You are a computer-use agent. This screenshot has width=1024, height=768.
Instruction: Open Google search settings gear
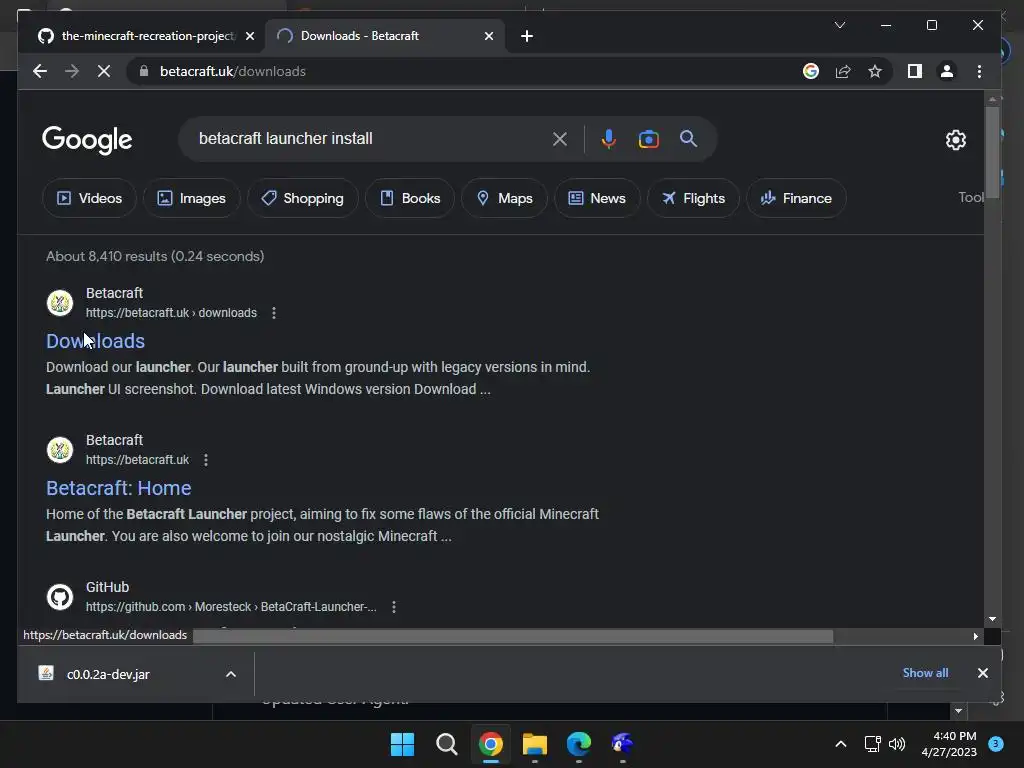(x=955, y=140)
